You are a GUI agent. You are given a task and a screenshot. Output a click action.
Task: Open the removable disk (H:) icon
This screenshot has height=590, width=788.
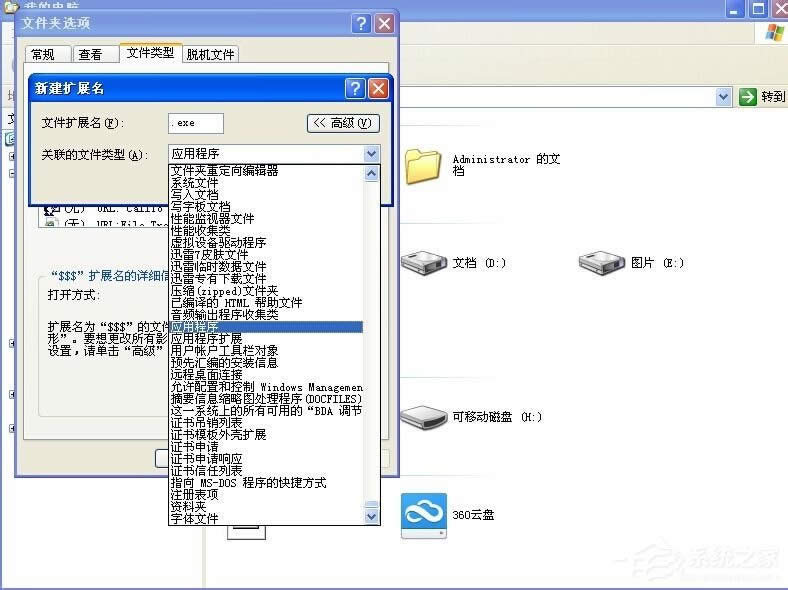(x=422, y=416)
